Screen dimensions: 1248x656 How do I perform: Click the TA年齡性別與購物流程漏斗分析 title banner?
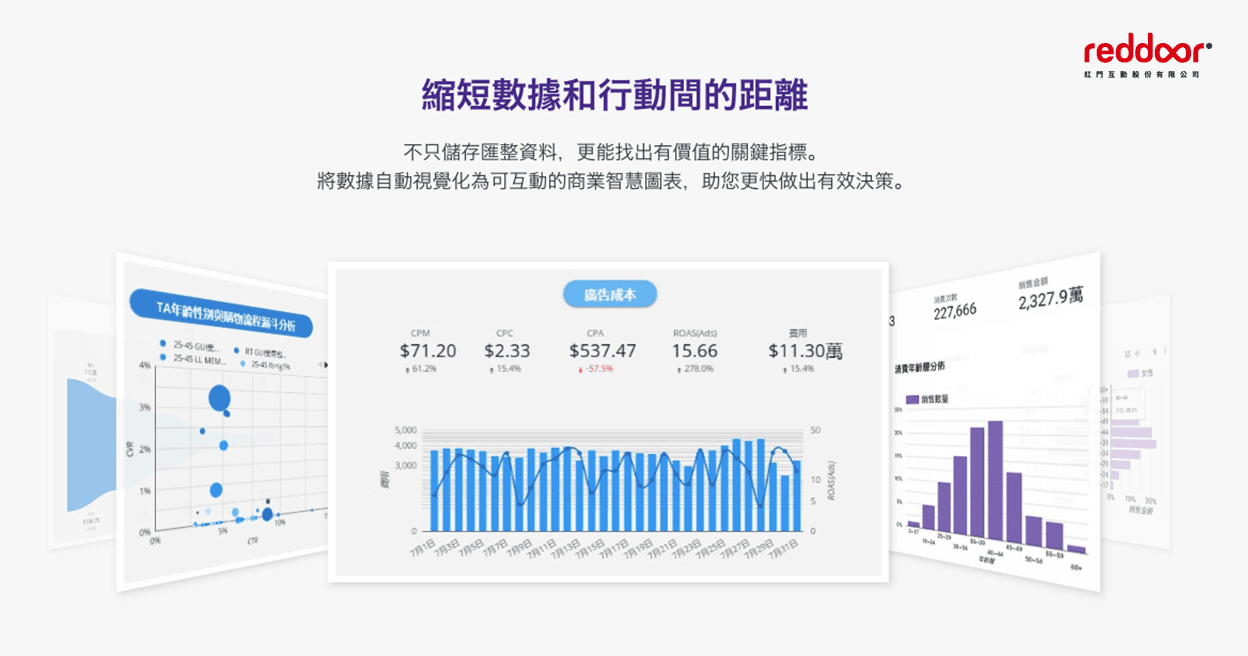221,318
